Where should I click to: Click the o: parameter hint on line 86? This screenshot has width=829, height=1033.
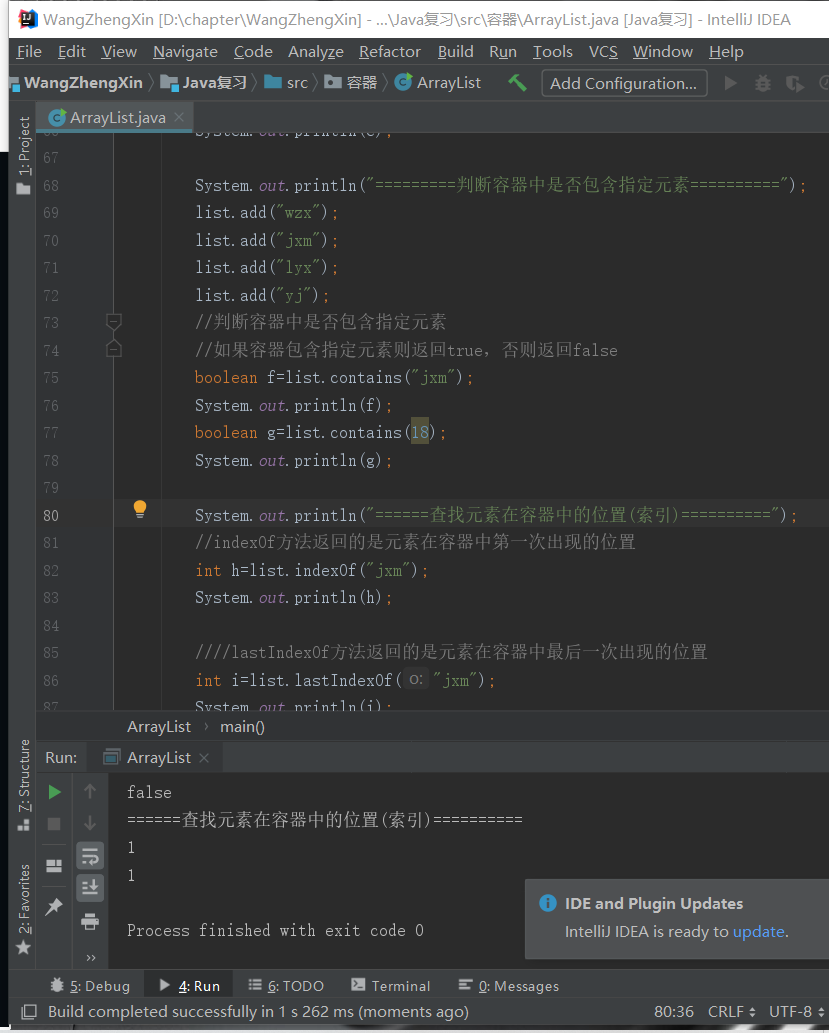click(416, 679)
